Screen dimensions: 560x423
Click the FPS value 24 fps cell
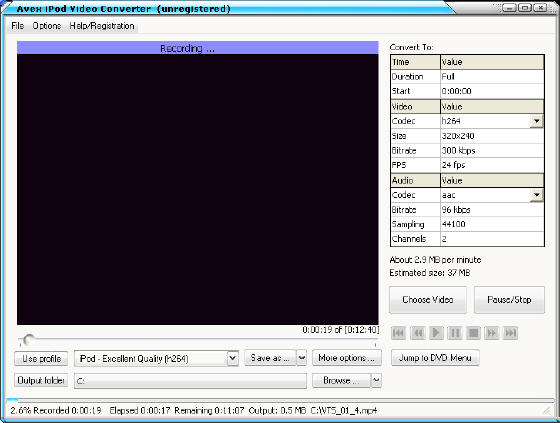pos(492,165)
